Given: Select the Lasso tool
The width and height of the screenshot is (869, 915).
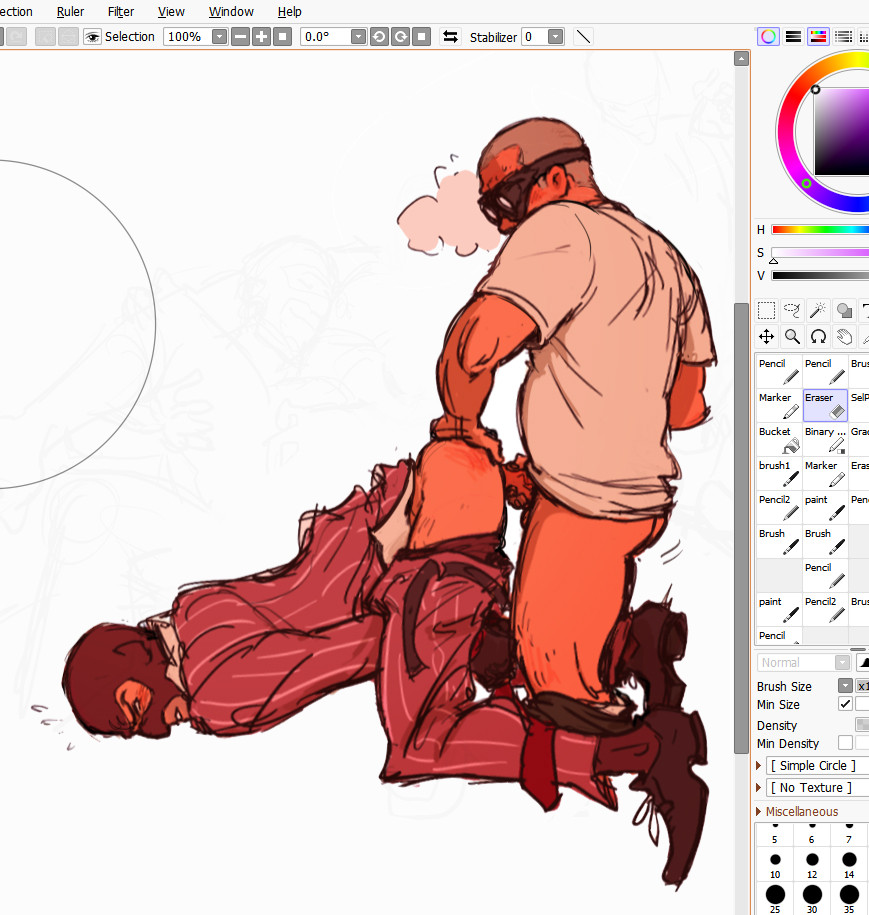Looking at the screenshot, I should pos(792,310).
